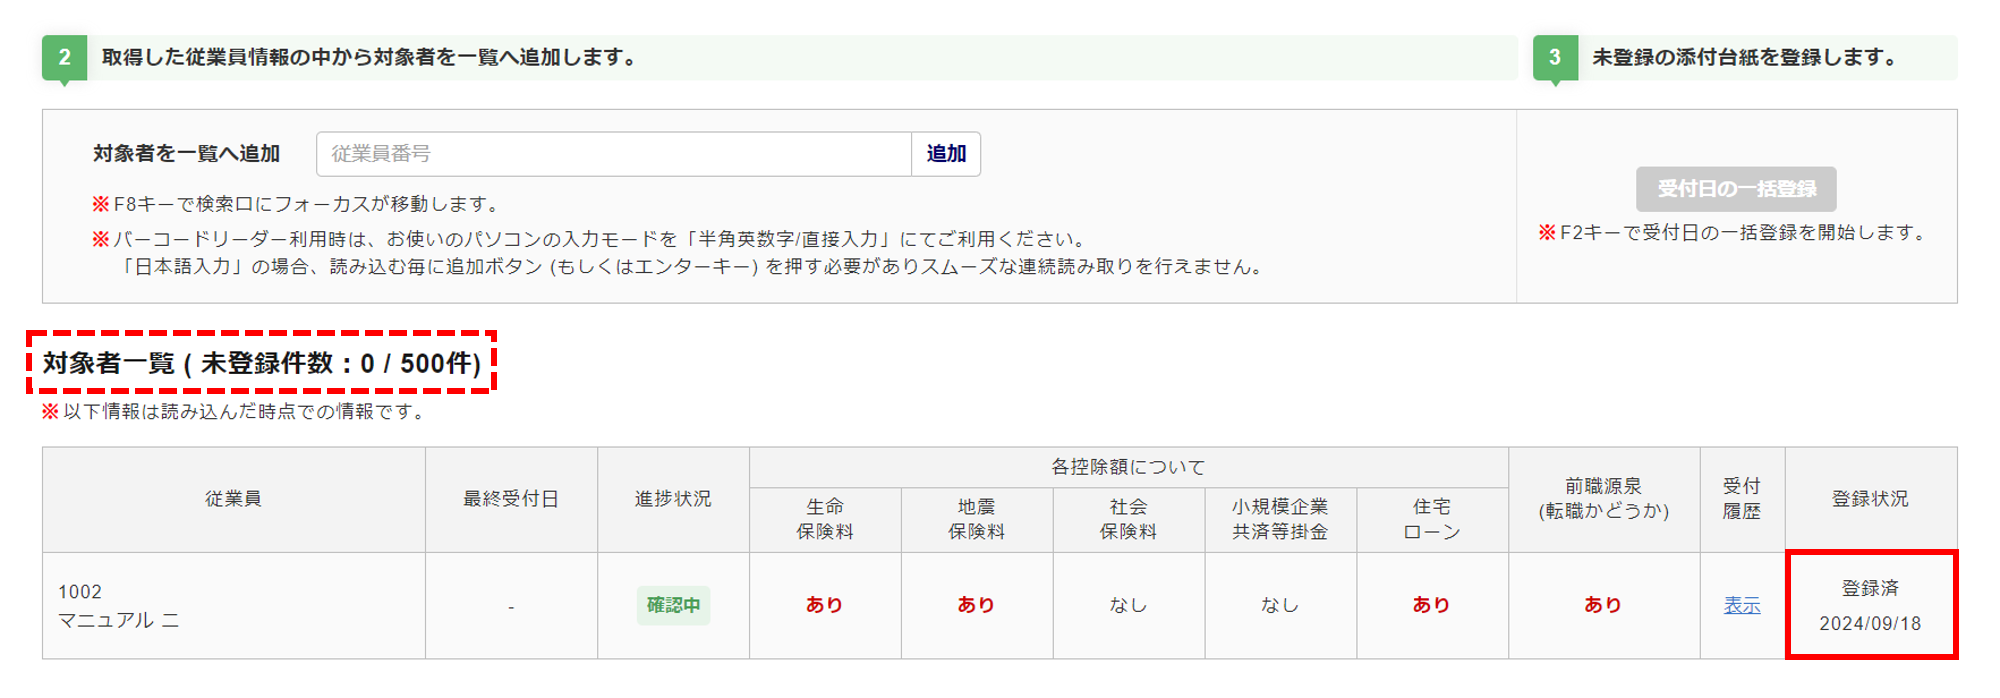Viewport: 2000px width, 698px height.
Task: Click the F2キー bulk registration note
Action: click(x=1734, y=233)
